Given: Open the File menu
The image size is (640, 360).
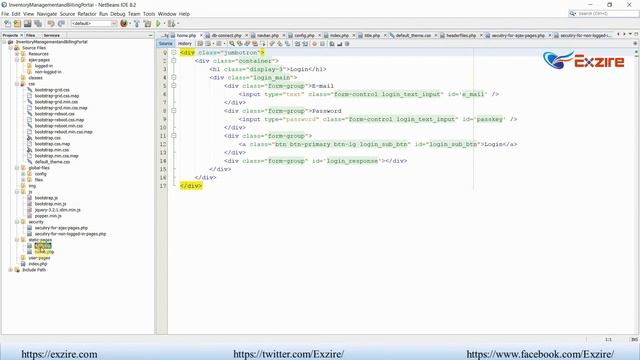Looking at the screenshot, I should coord(5,14).
